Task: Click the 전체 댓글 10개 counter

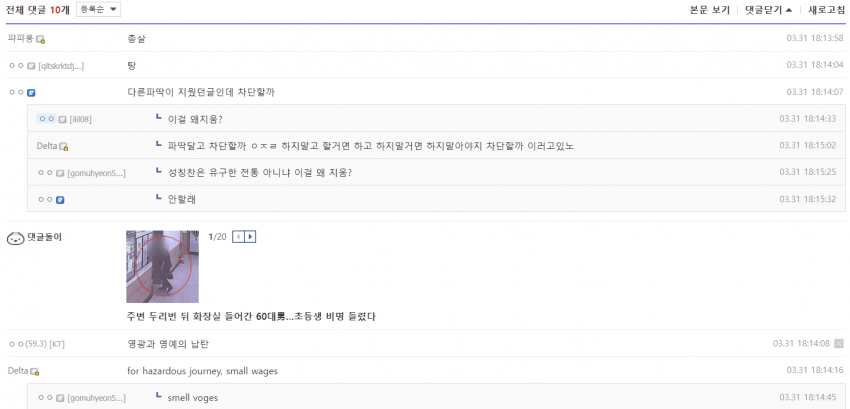Action: [39, 10]
